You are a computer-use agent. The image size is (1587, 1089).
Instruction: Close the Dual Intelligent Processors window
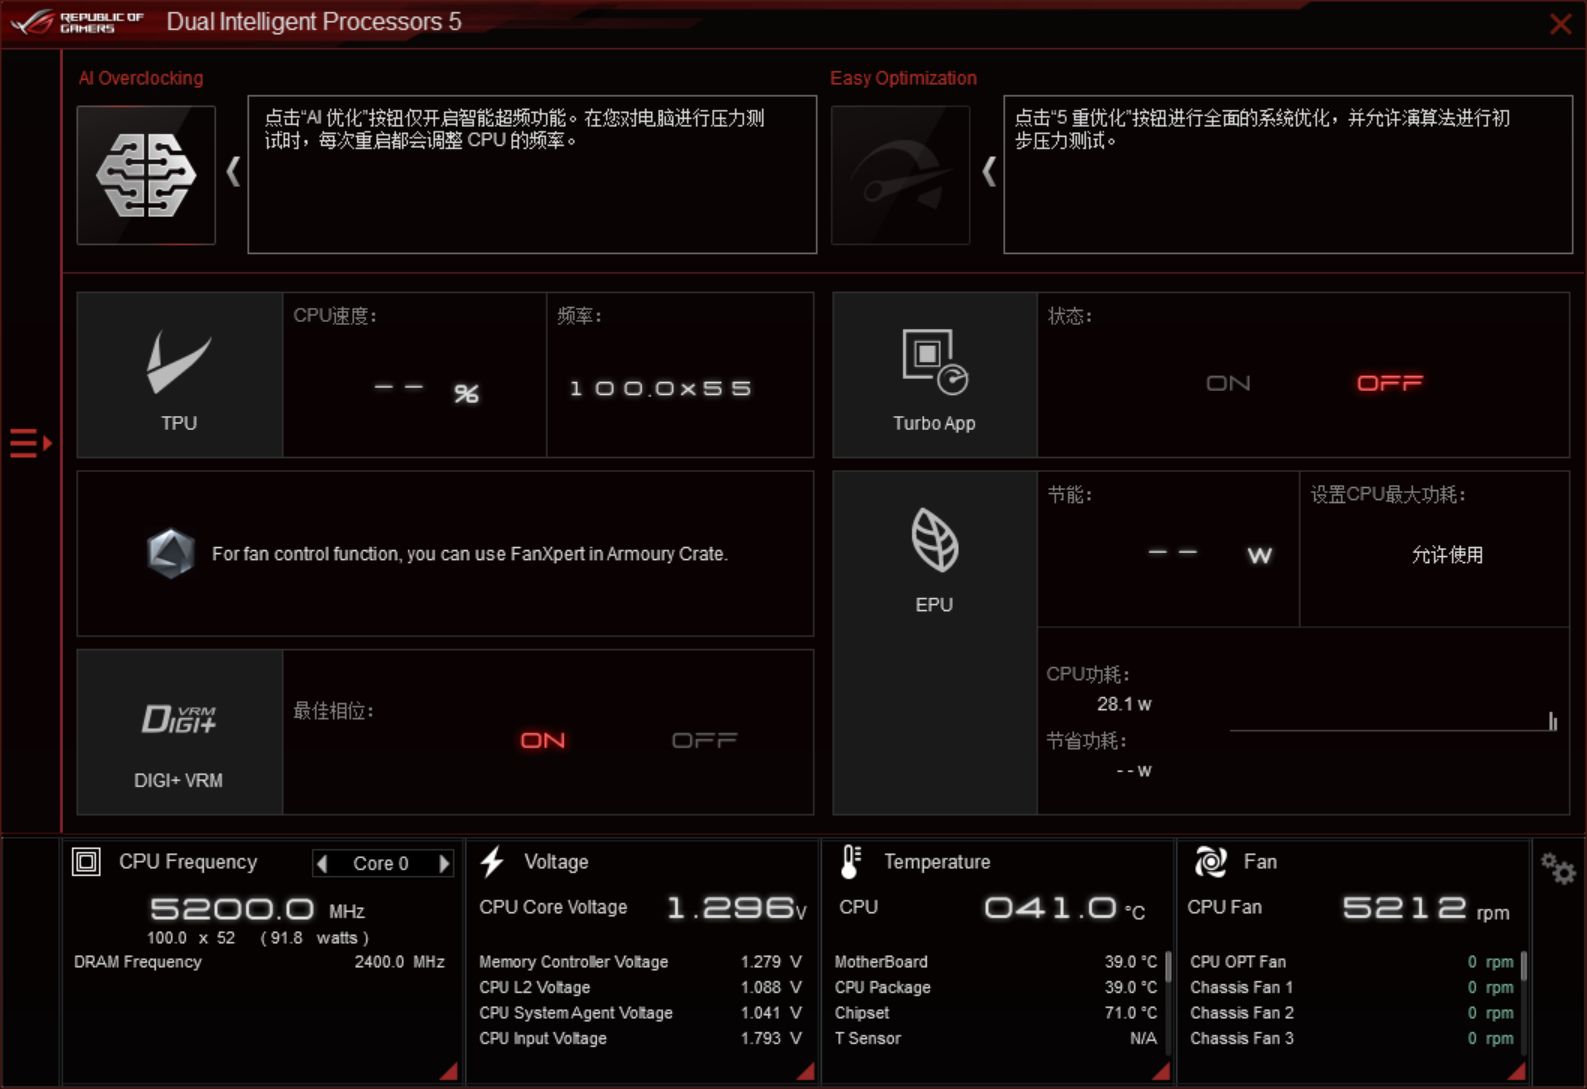pos(1560,24)
